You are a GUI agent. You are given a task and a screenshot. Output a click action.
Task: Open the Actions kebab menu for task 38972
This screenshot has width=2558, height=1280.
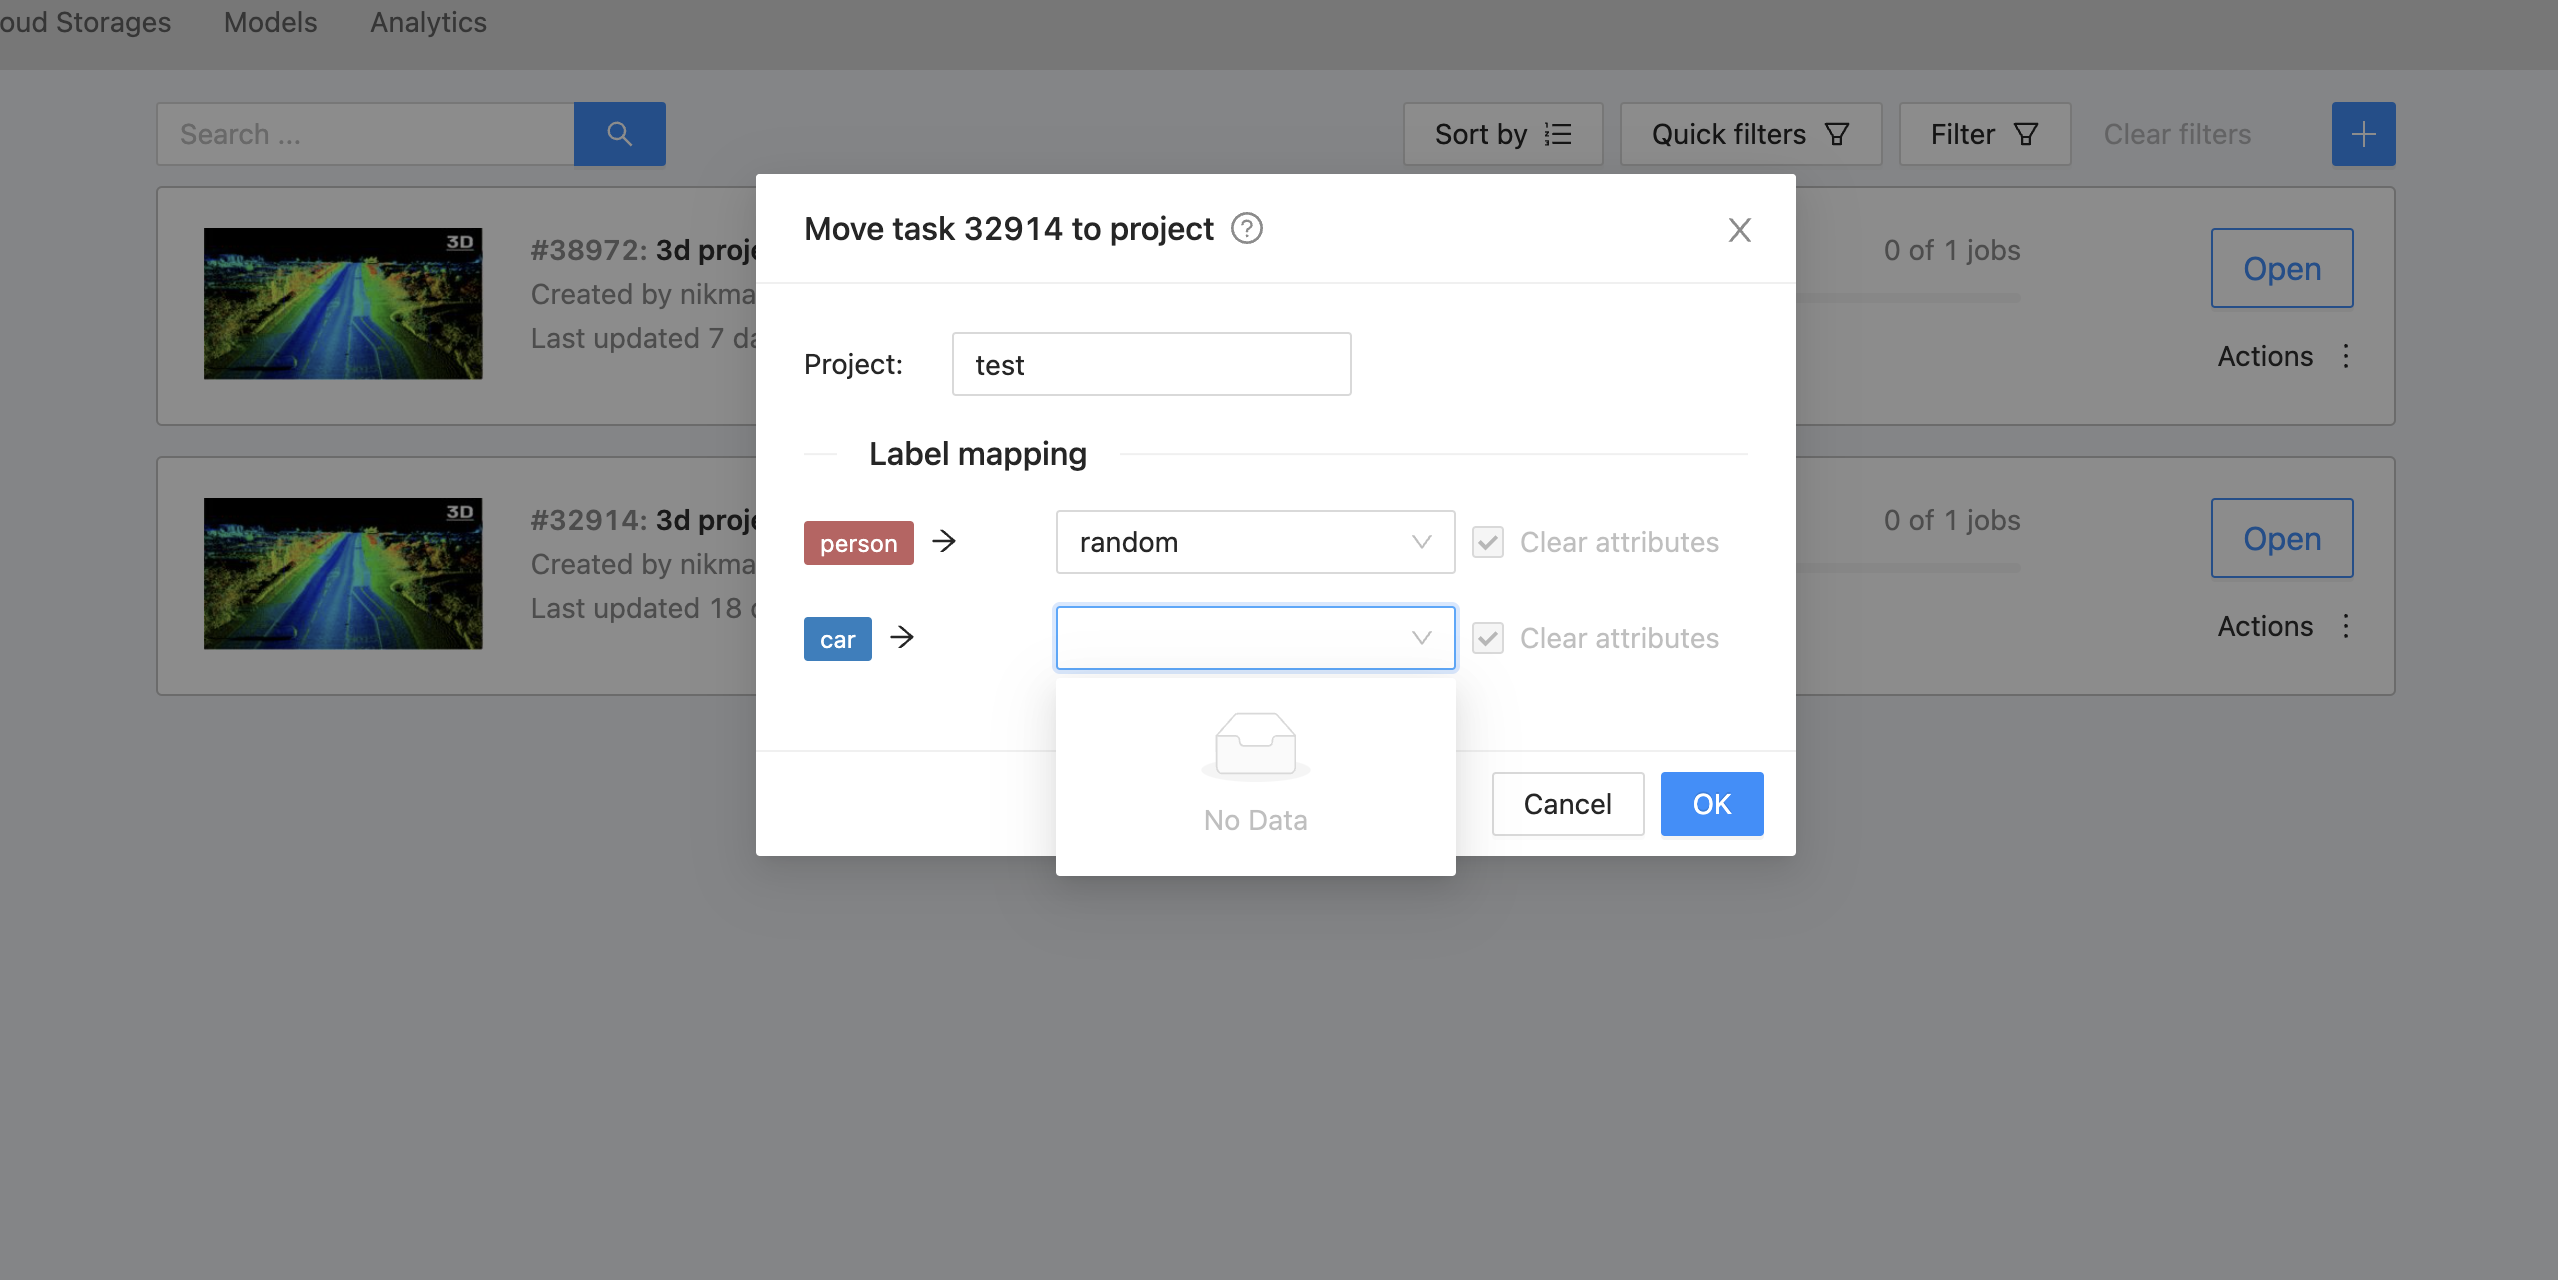point(2346,356)
